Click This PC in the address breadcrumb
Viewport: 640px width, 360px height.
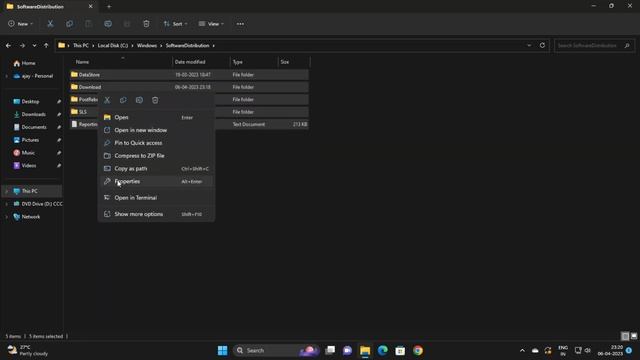[x=81, y=45]
